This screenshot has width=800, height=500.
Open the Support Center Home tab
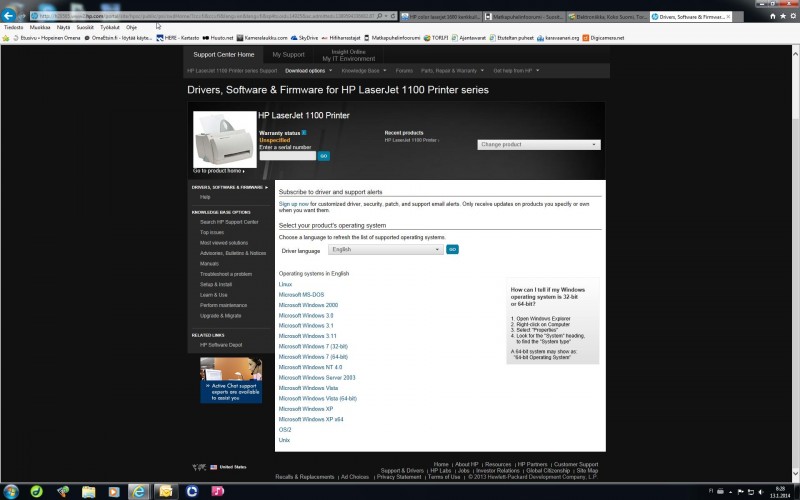tap(224, 54)
